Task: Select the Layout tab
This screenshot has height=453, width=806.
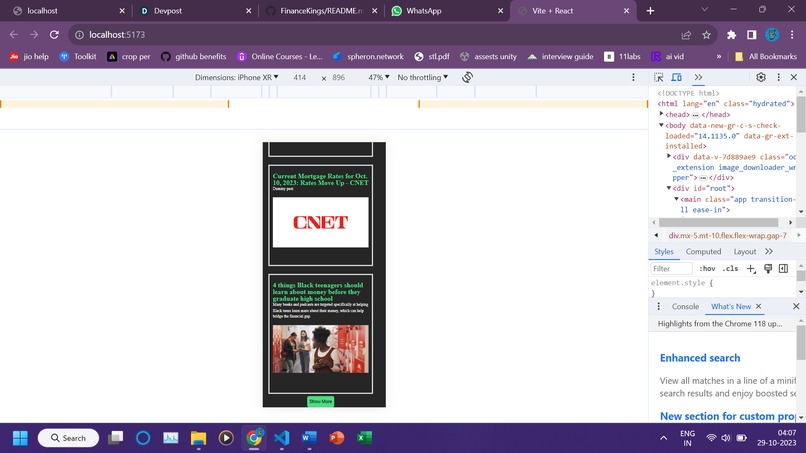Action: click(745, 251)
